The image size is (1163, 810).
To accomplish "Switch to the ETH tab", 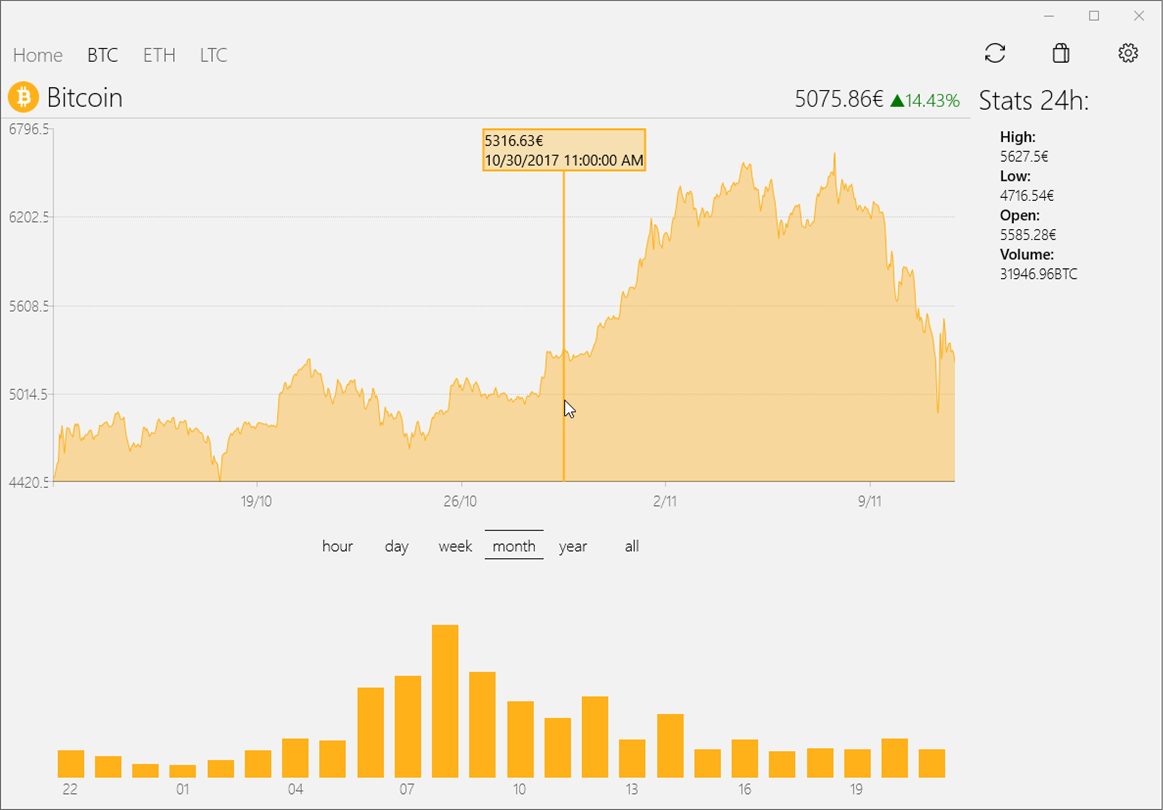I will 159,55.
